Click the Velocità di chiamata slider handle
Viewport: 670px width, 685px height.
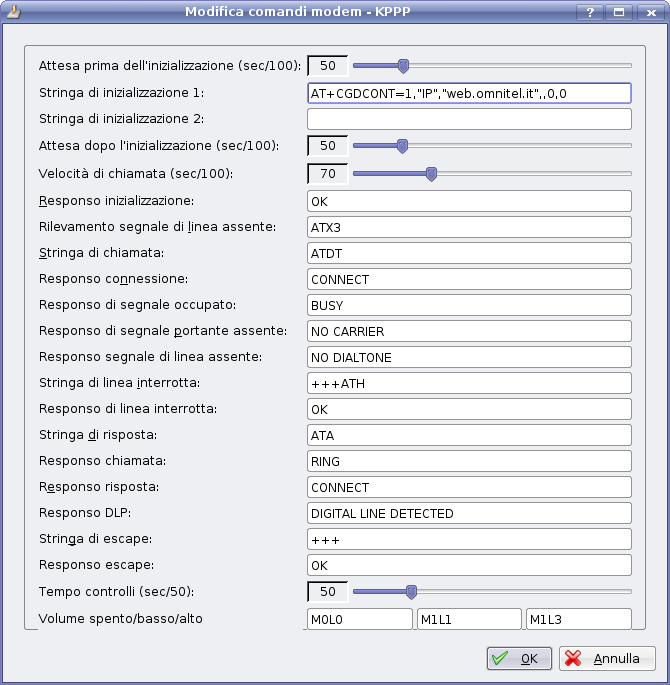pos(431,174)
